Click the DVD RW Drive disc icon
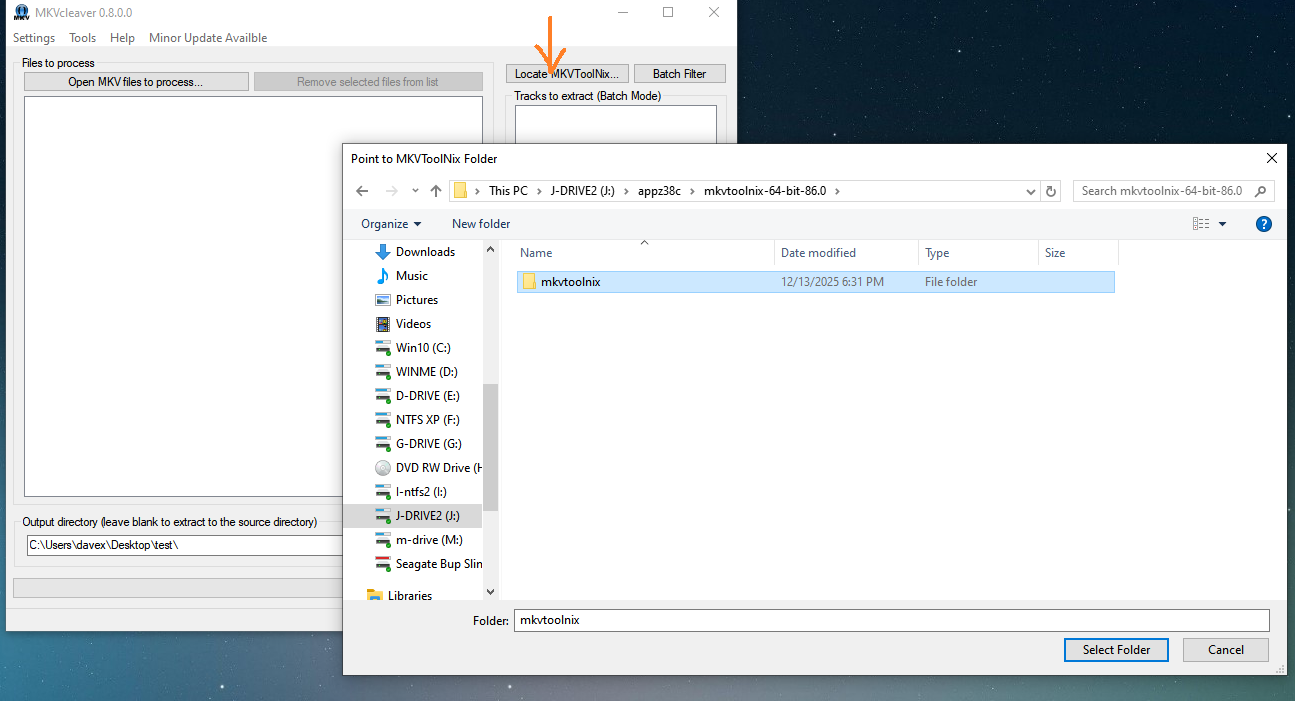This screenshot has width=1295, height=701. point(383,468)
